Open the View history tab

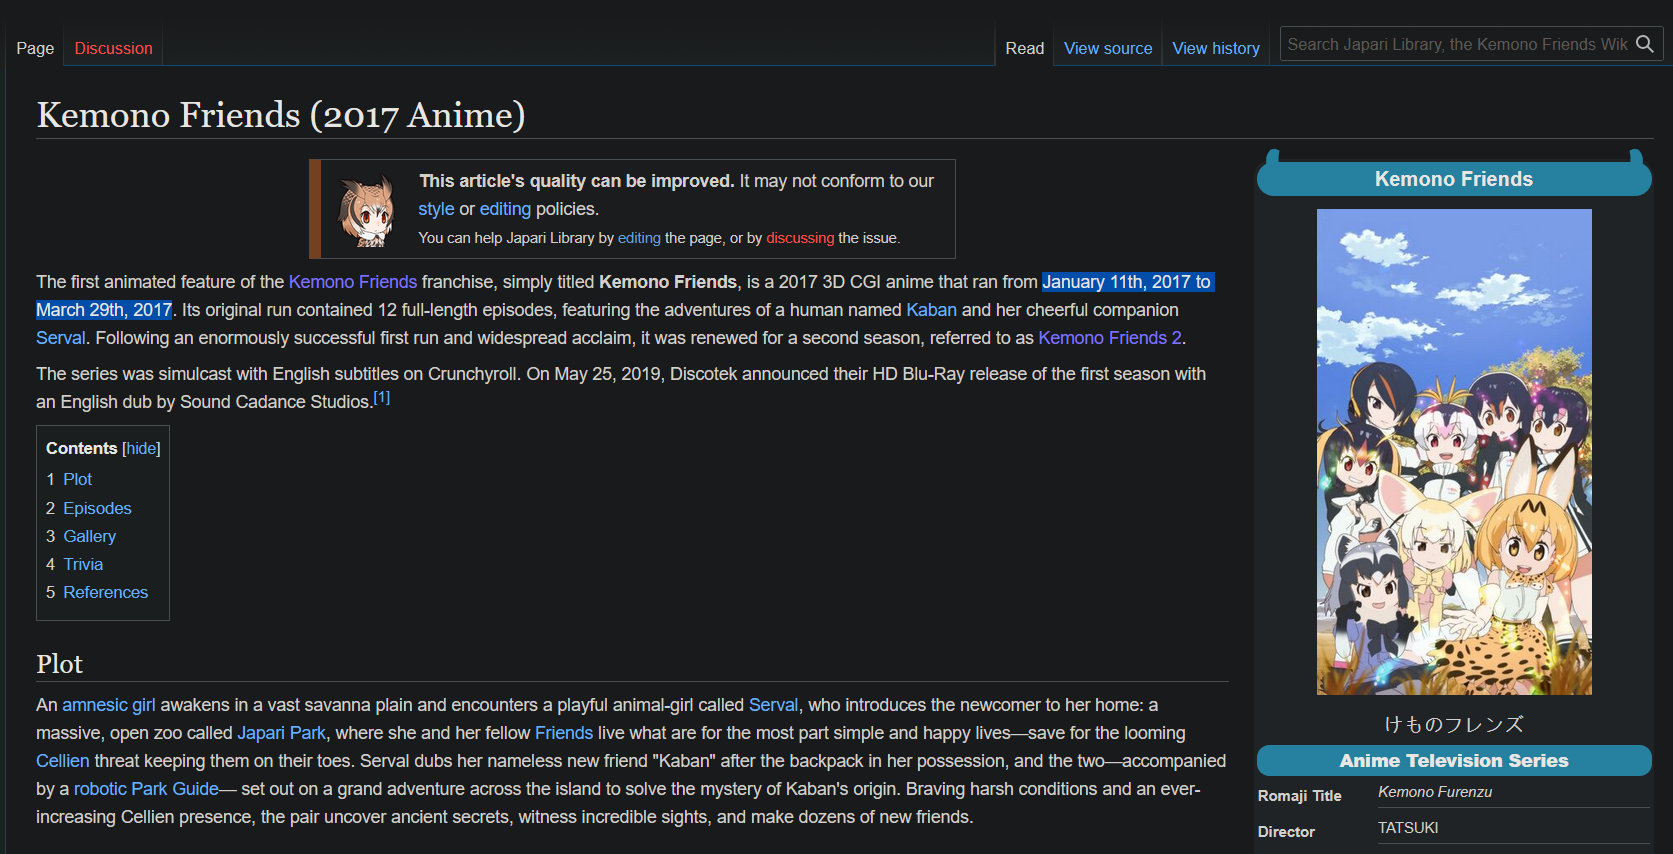tap(1215, 48)
